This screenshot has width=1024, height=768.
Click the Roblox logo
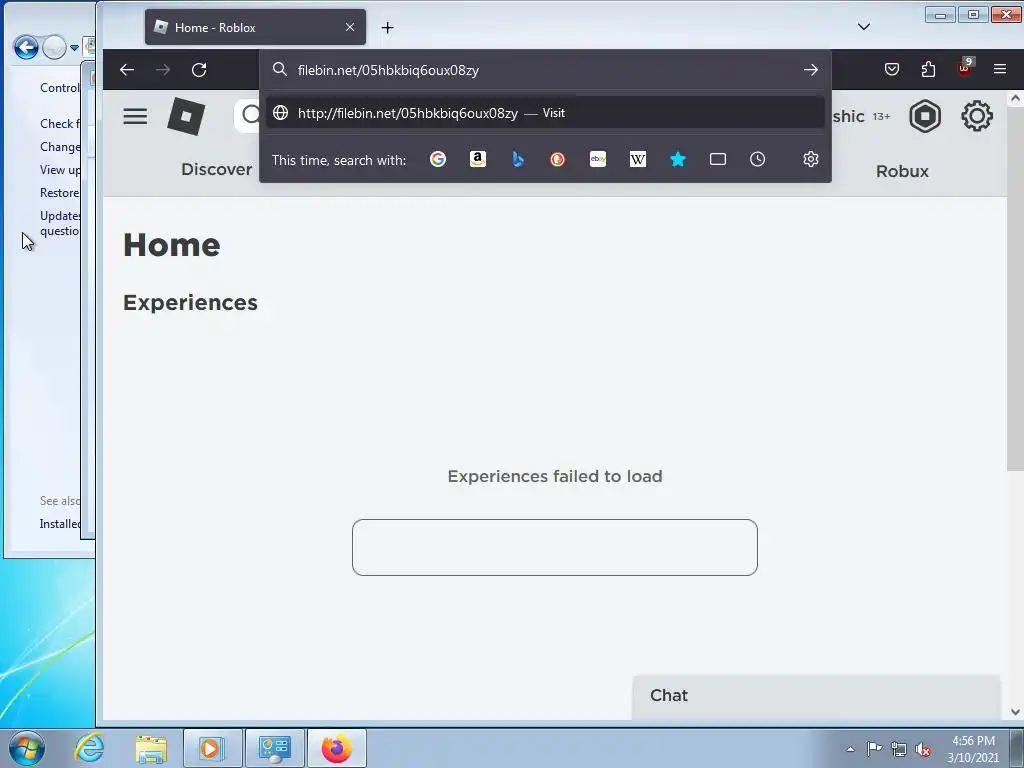click(186, 116)
